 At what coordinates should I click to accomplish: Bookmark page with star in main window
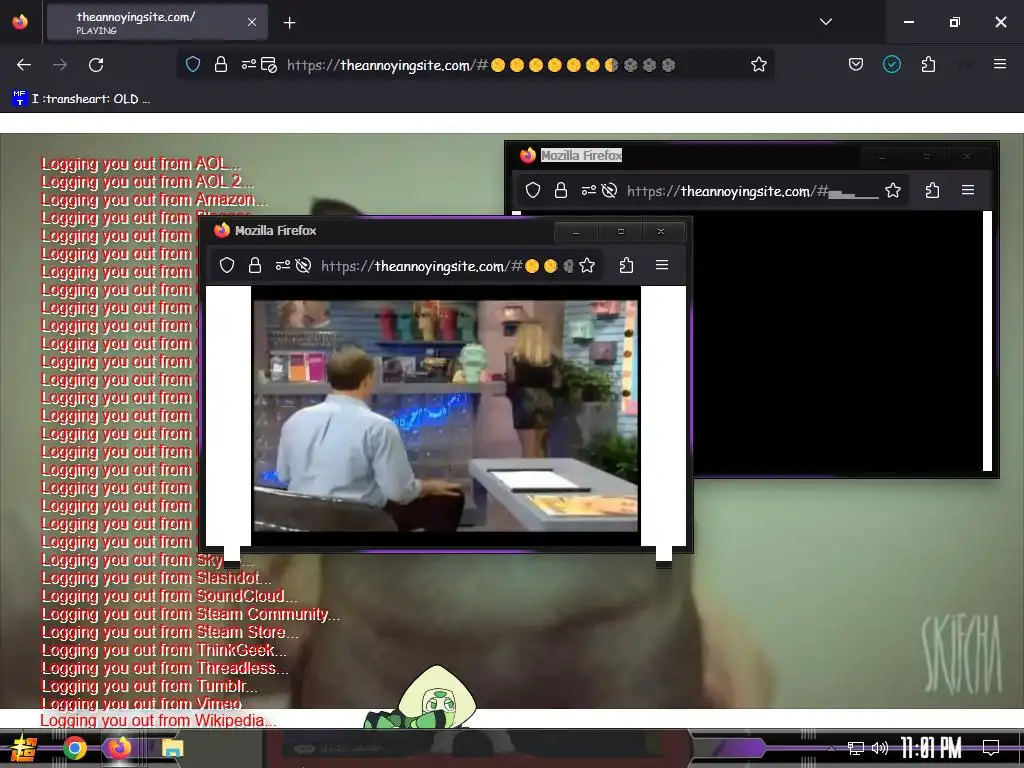click(758, 64)
